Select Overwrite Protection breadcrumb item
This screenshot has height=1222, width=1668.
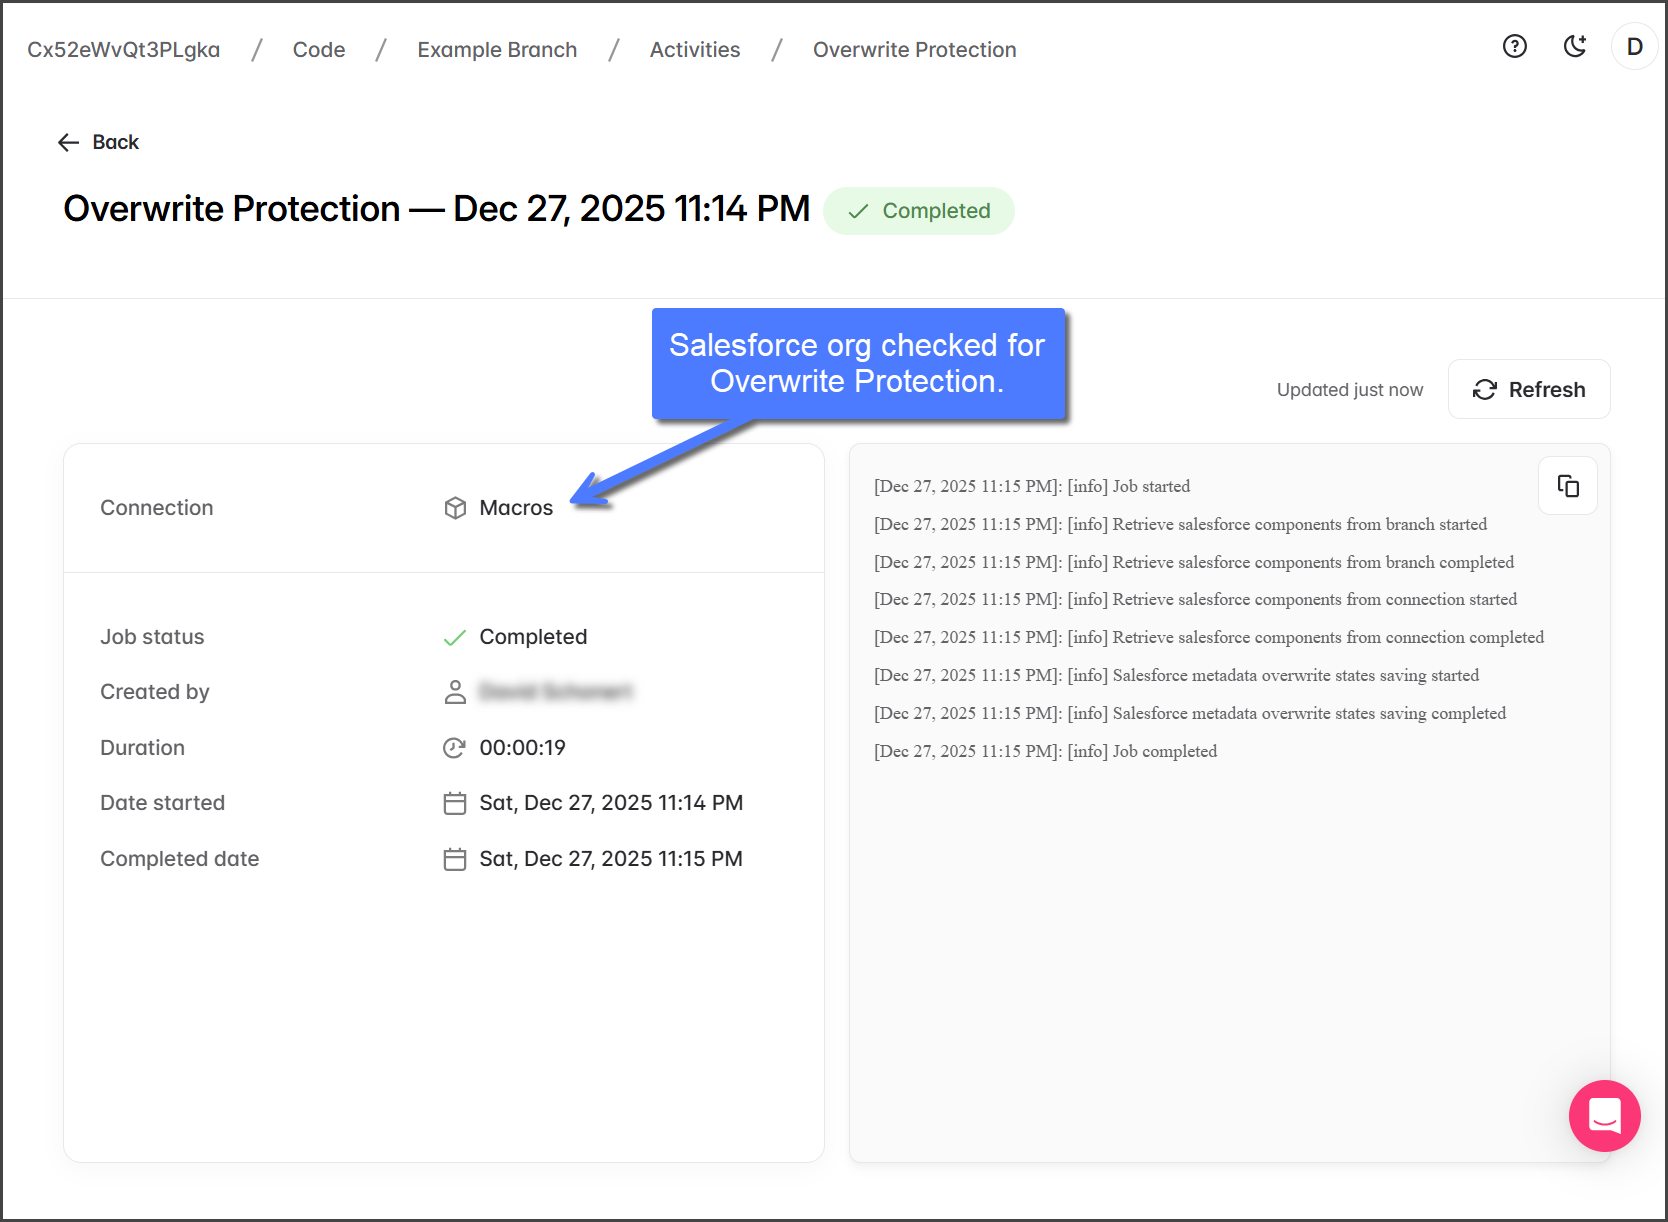914,50
